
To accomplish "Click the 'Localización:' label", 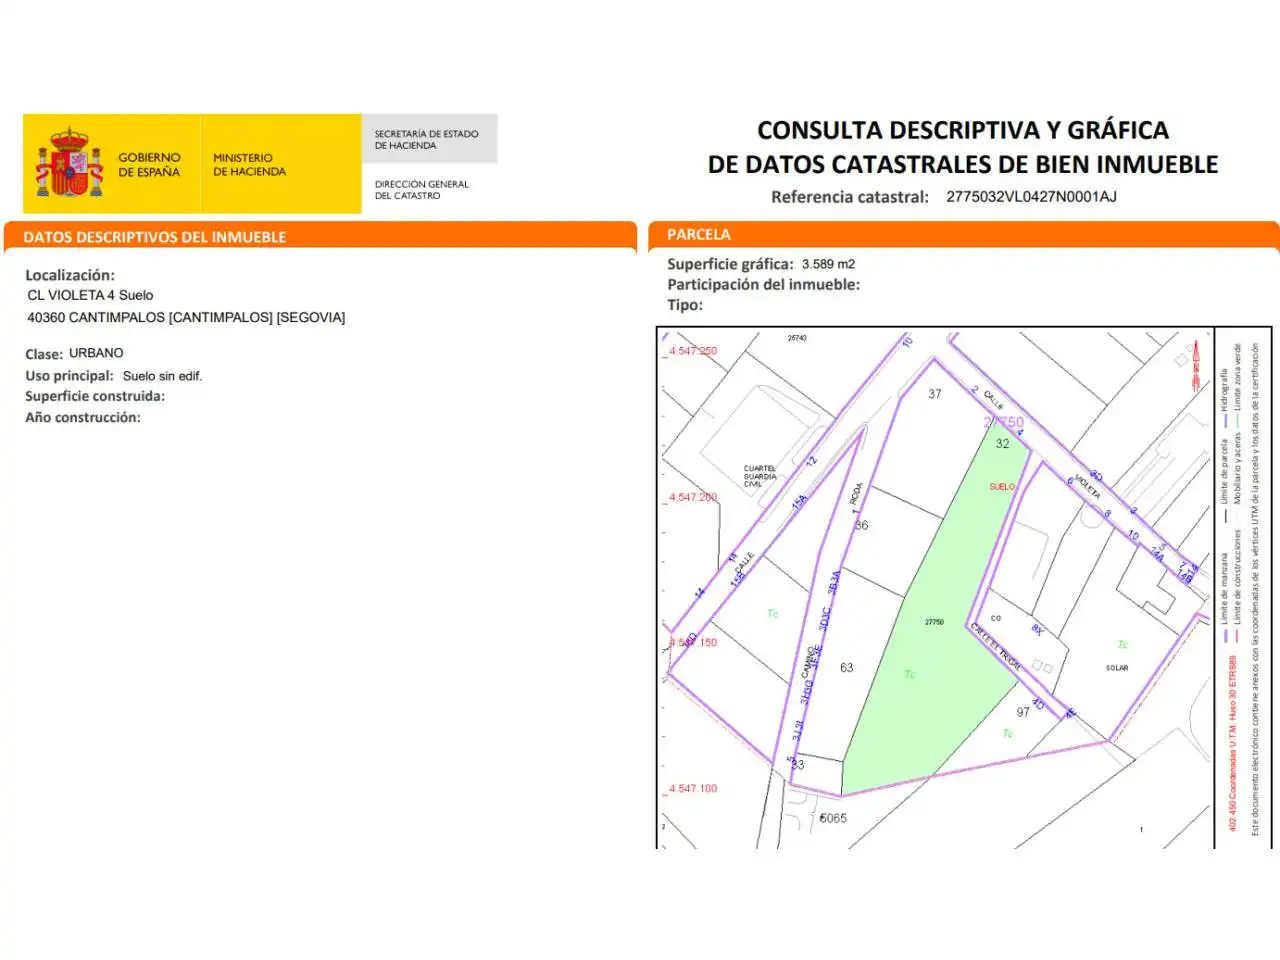I will coord(70,275).
